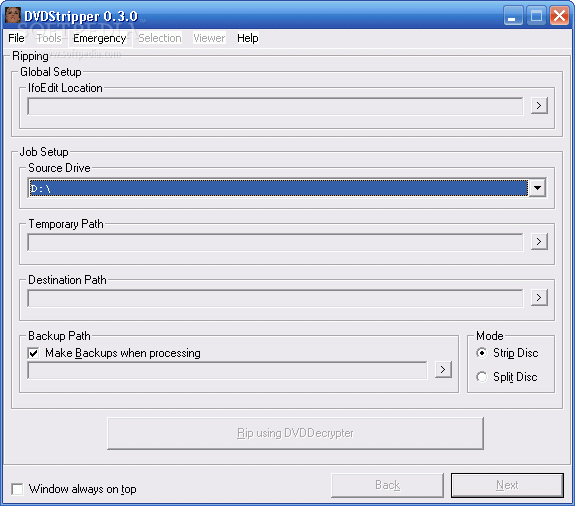Open the Viewer menu

(209, 38)
